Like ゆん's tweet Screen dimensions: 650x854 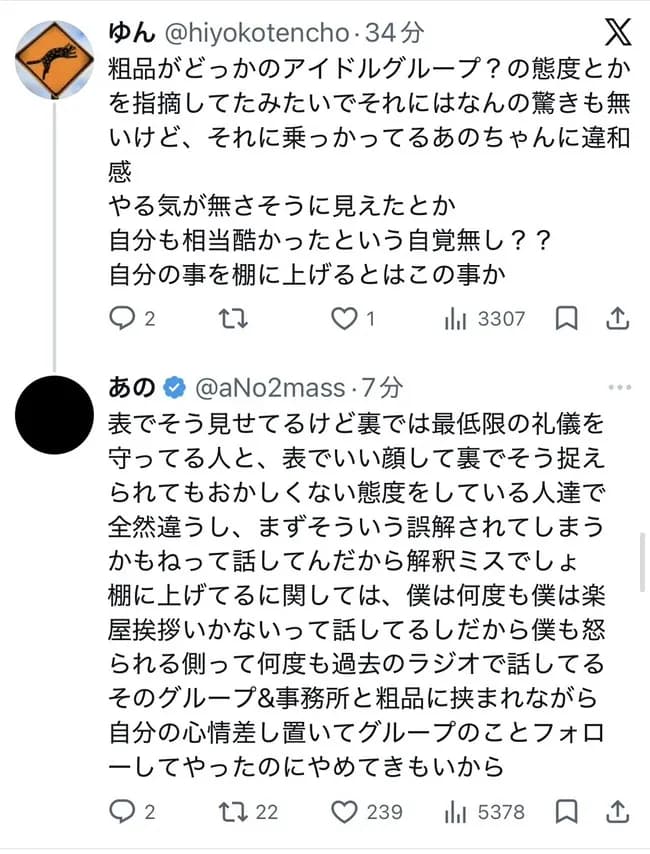coord(345,318)
